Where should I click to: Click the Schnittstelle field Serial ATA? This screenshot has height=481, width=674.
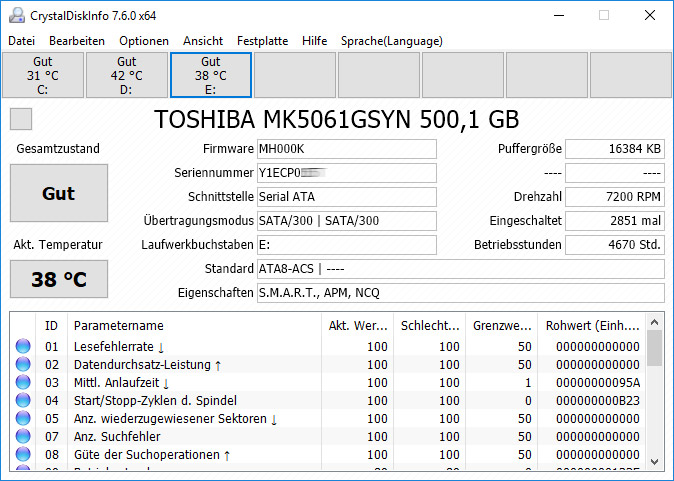point(347,197)
